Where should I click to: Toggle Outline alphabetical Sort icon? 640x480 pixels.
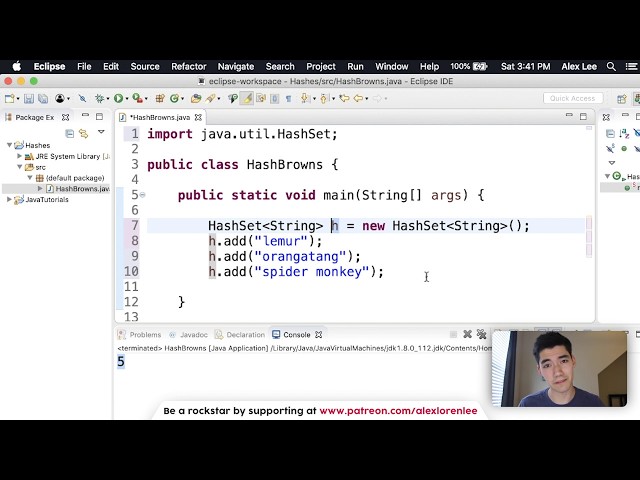tap(624, 133)
